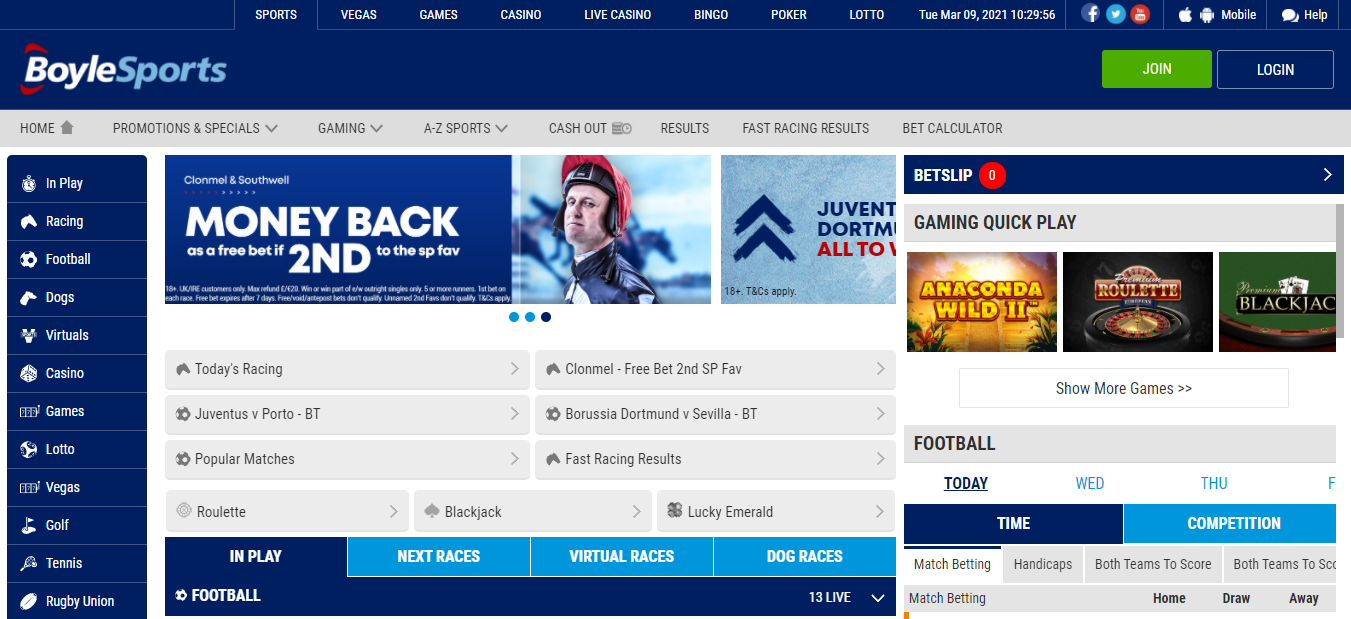
Task: Click the green Join button
Action: click(1157, 69)
